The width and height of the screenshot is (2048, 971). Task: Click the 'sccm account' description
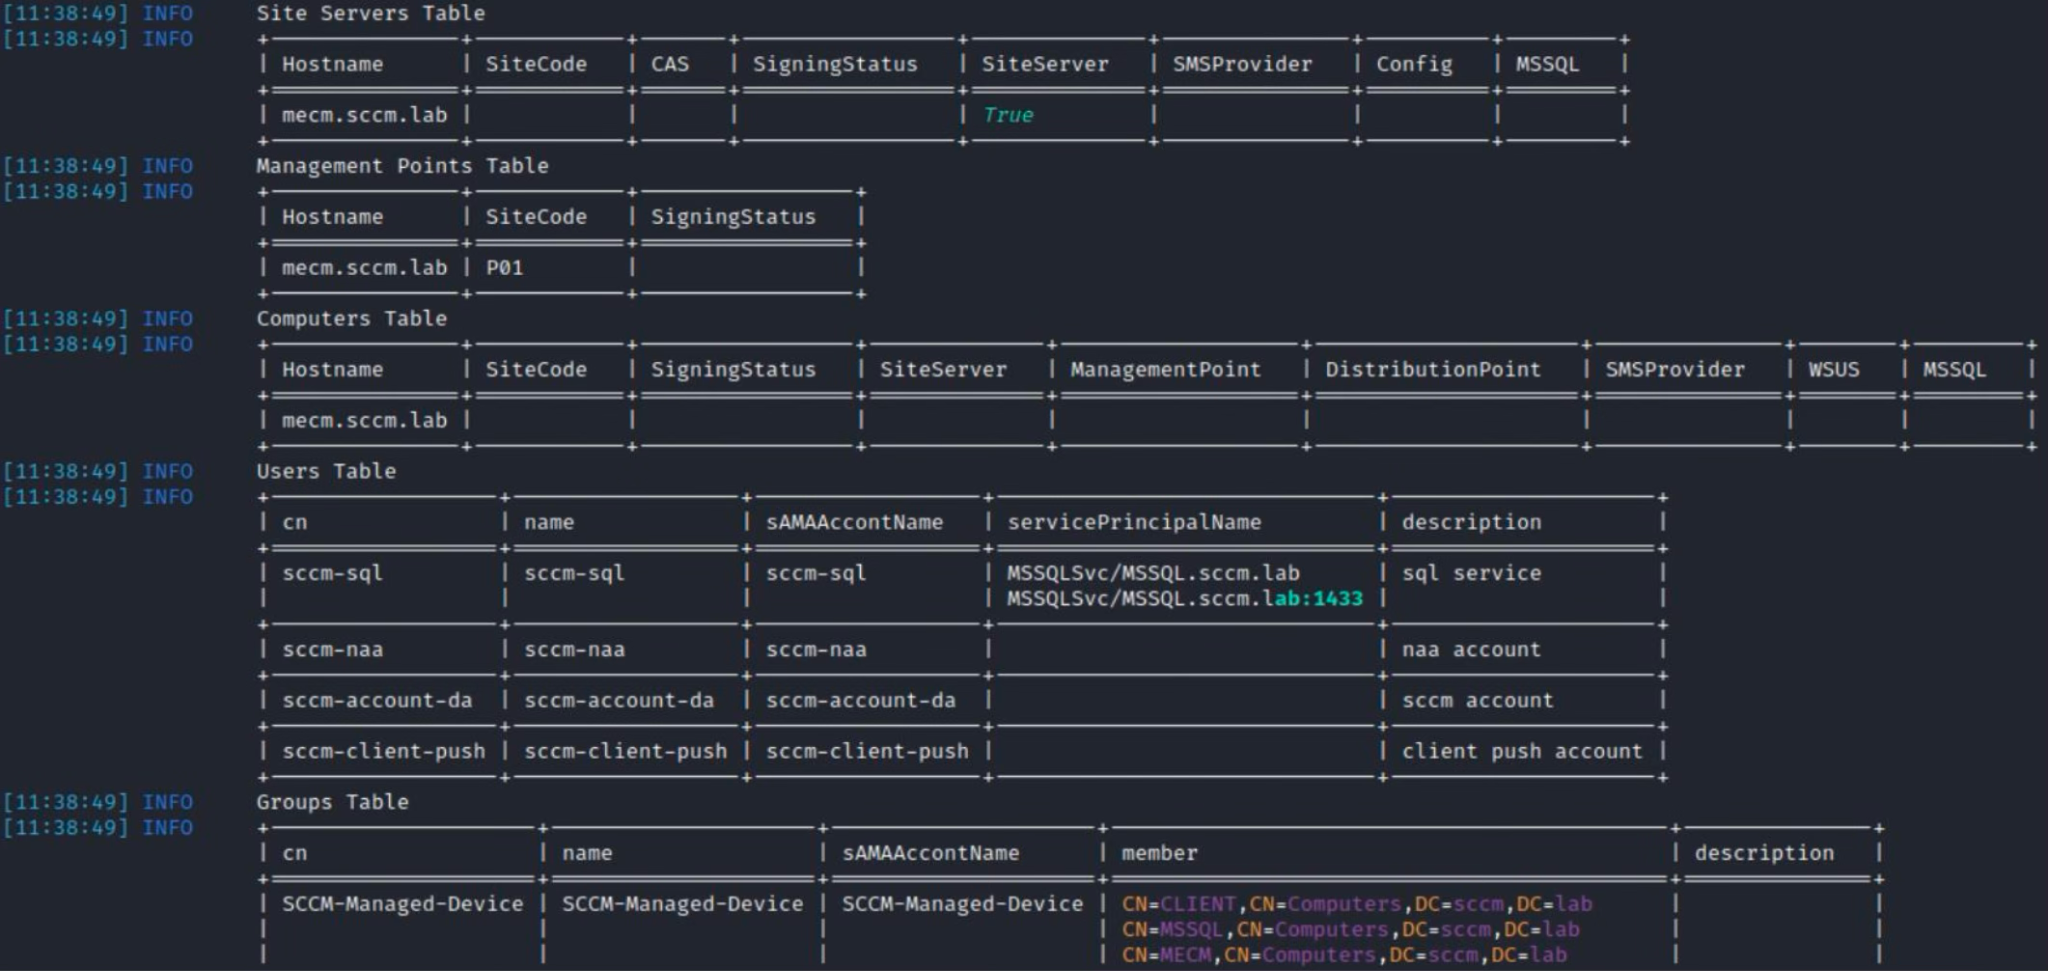click(x=1477, y=701)
